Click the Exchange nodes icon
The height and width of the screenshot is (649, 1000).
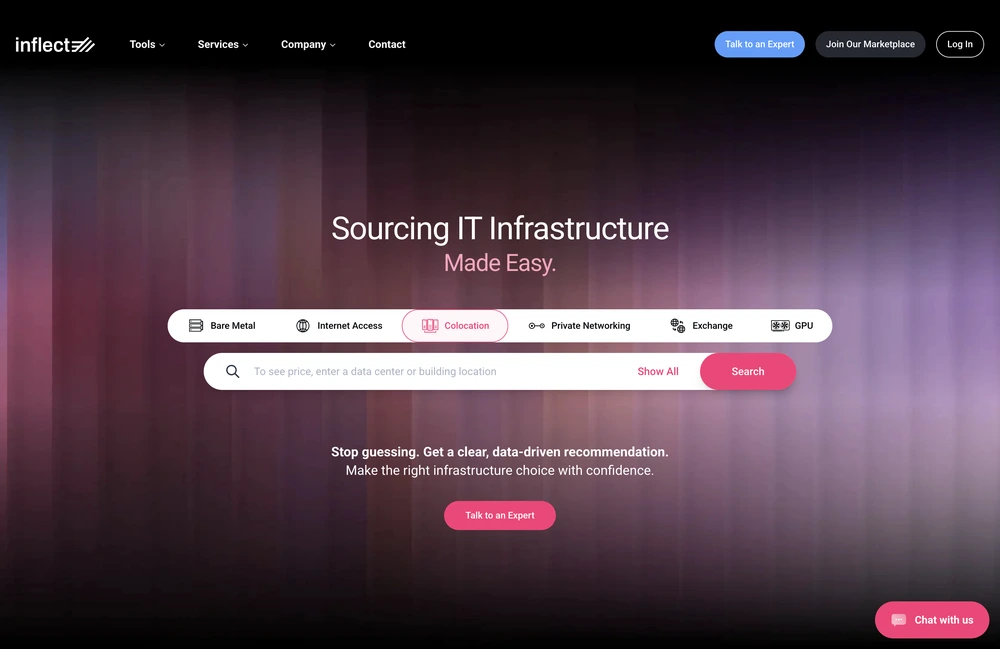click(676, 325)
